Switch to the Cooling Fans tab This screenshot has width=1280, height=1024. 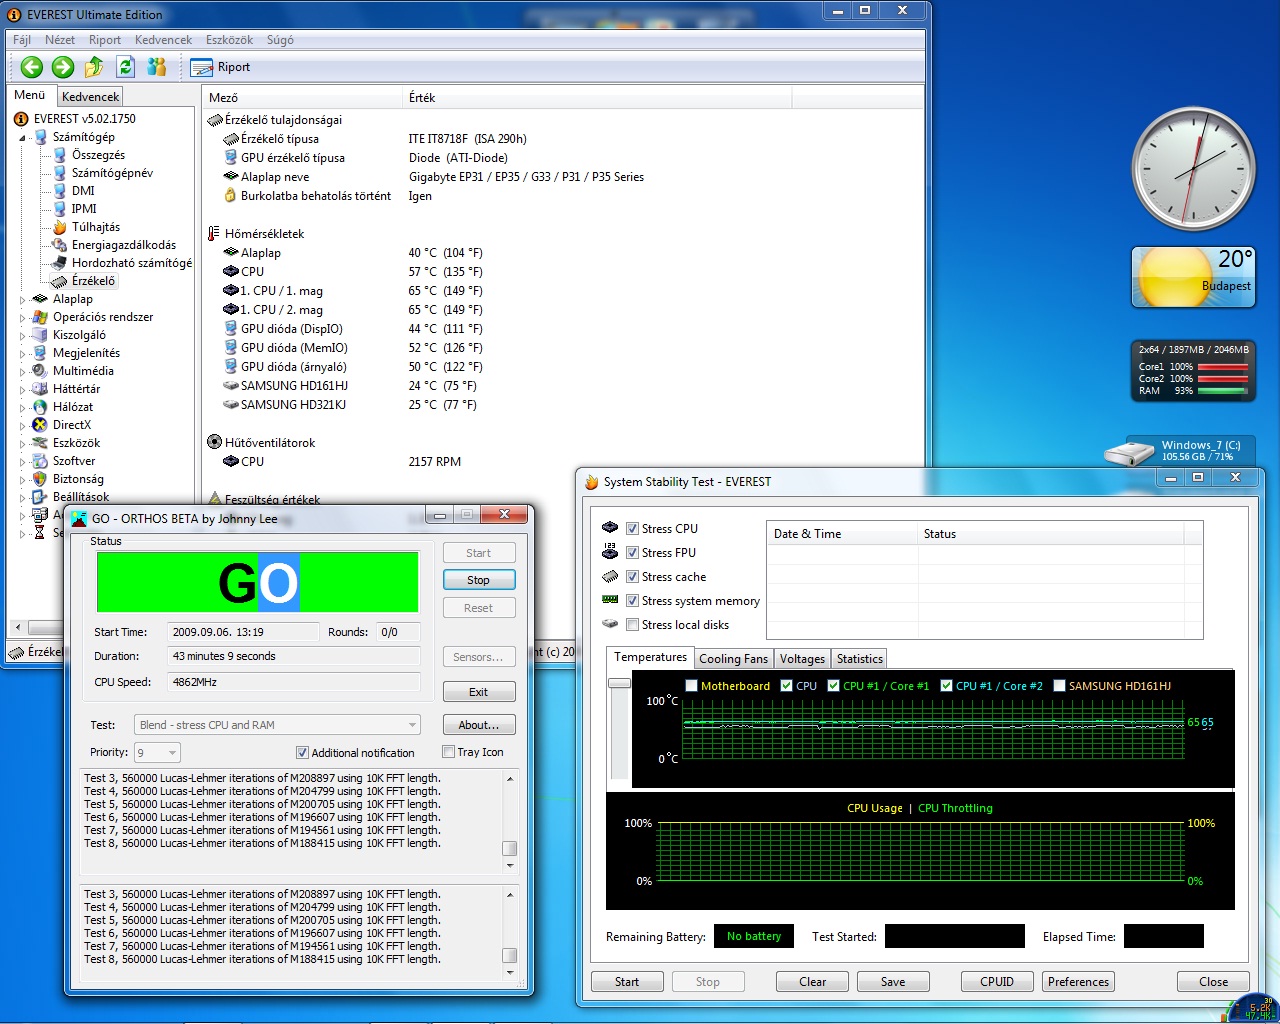(733, 659)
